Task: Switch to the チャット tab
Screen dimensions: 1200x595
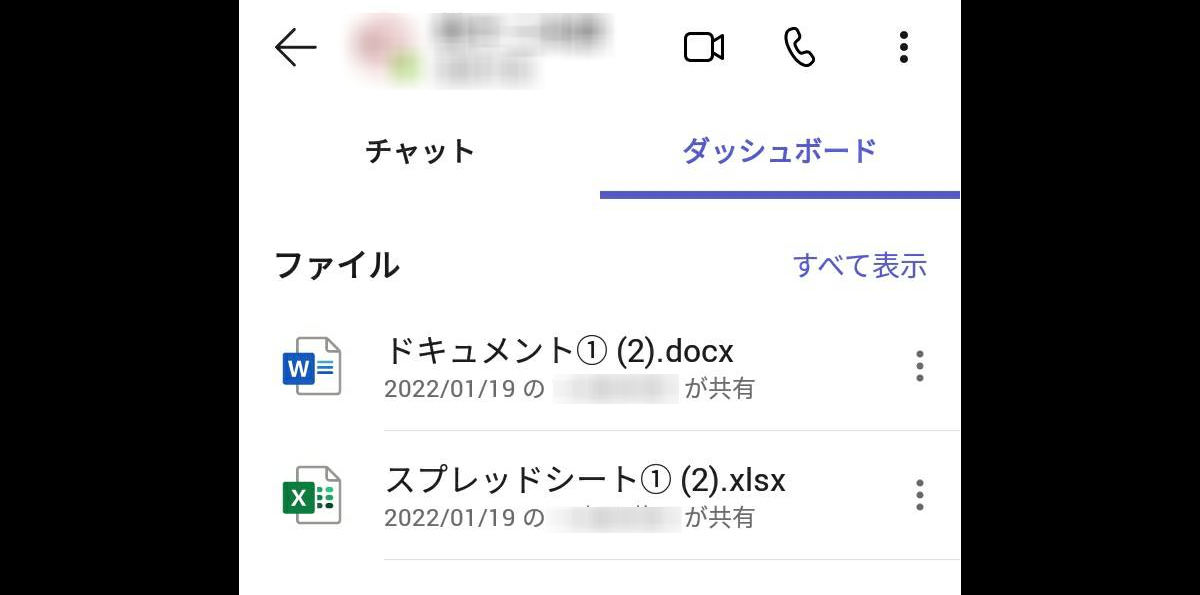Action: [x=420, y=151]
